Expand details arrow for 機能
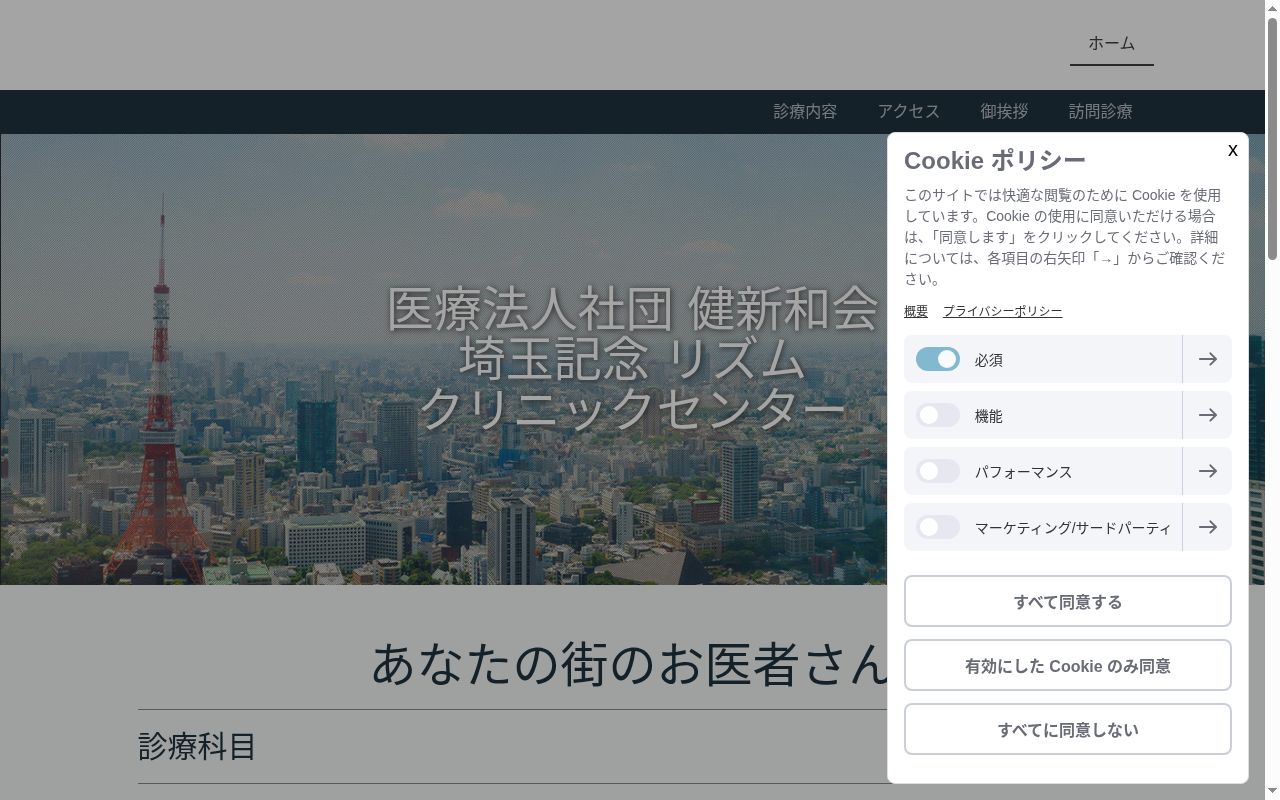This screenshot has width=1280, height=800. [1207, 415]
